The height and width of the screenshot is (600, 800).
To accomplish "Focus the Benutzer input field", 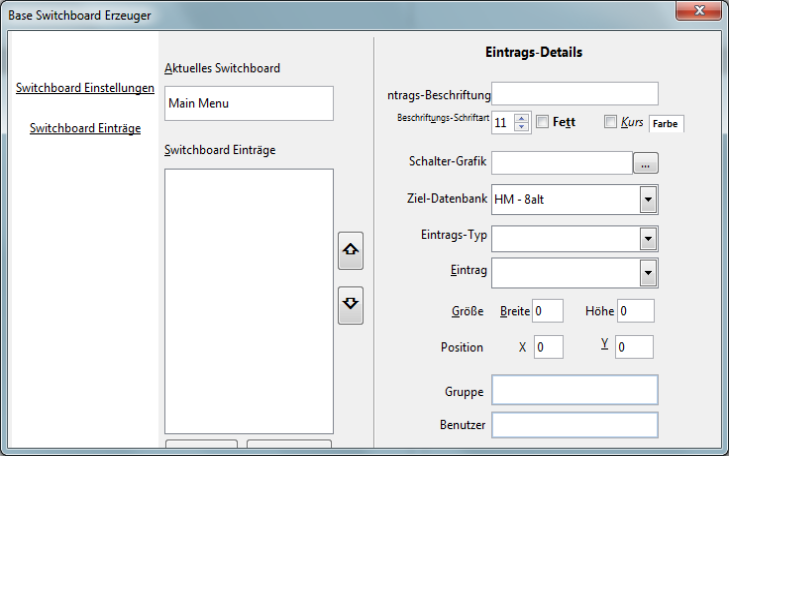I will 574,425.
